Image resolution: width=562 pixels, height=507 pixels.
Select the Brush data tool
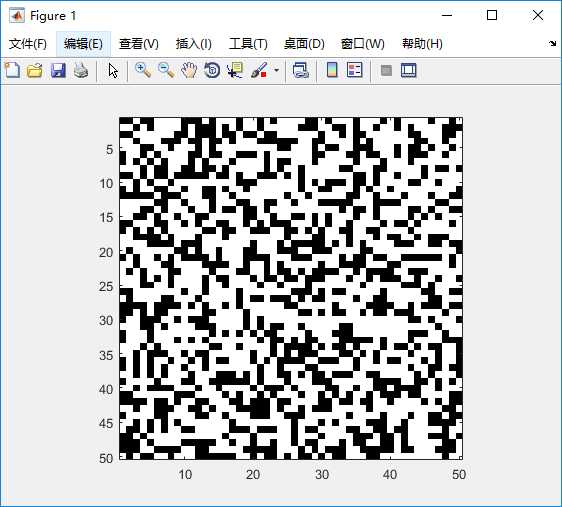(259, 70)
